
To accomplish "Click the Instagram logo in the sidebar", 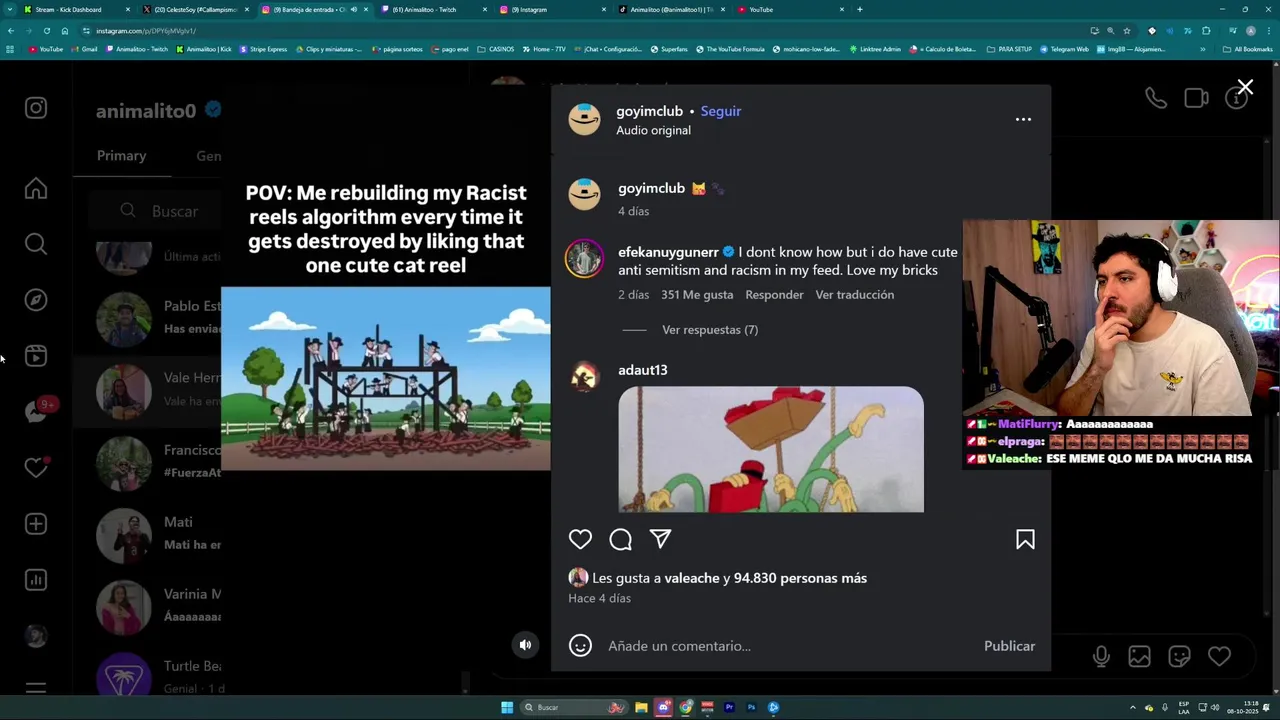I will [36, 108].
